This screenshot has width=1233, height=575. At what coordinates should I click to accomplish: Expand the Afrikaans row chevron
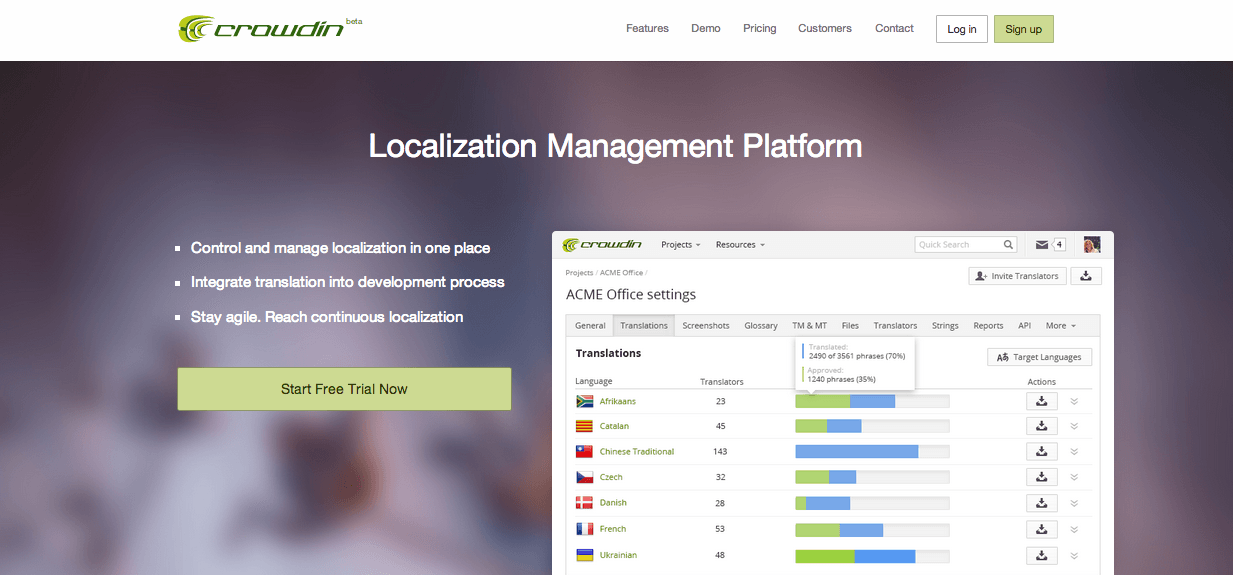tap(1074, 401)
